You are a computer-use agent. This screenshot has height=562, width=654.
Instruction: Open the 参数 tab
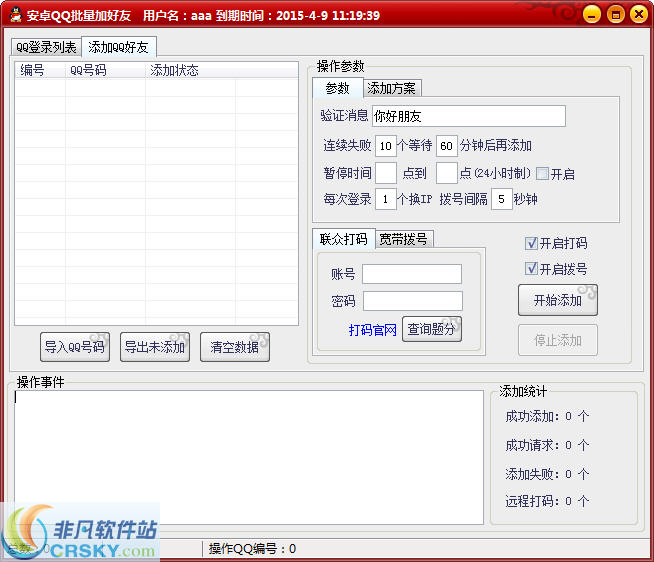[337, 88]
